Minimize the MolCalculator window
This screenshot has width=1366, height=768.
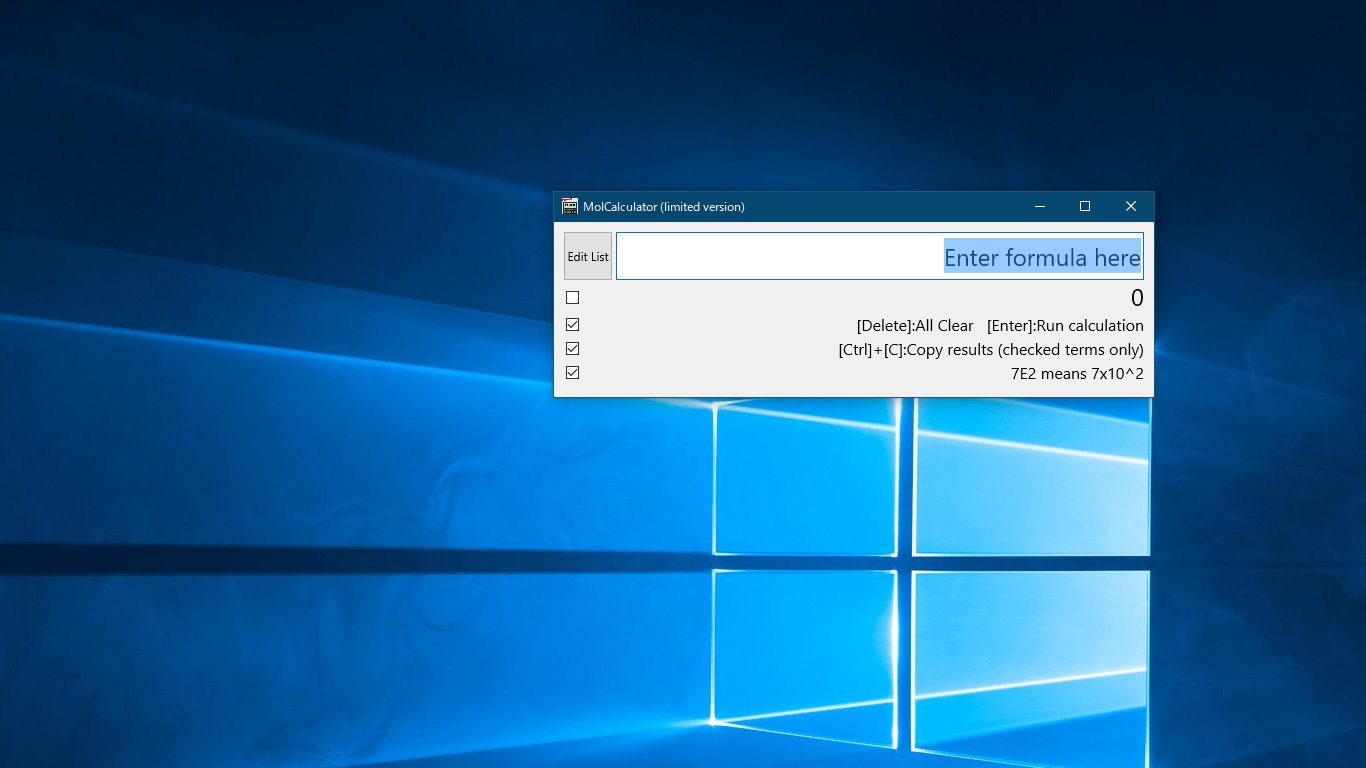pyautogui.click(x=1040, y=206)
